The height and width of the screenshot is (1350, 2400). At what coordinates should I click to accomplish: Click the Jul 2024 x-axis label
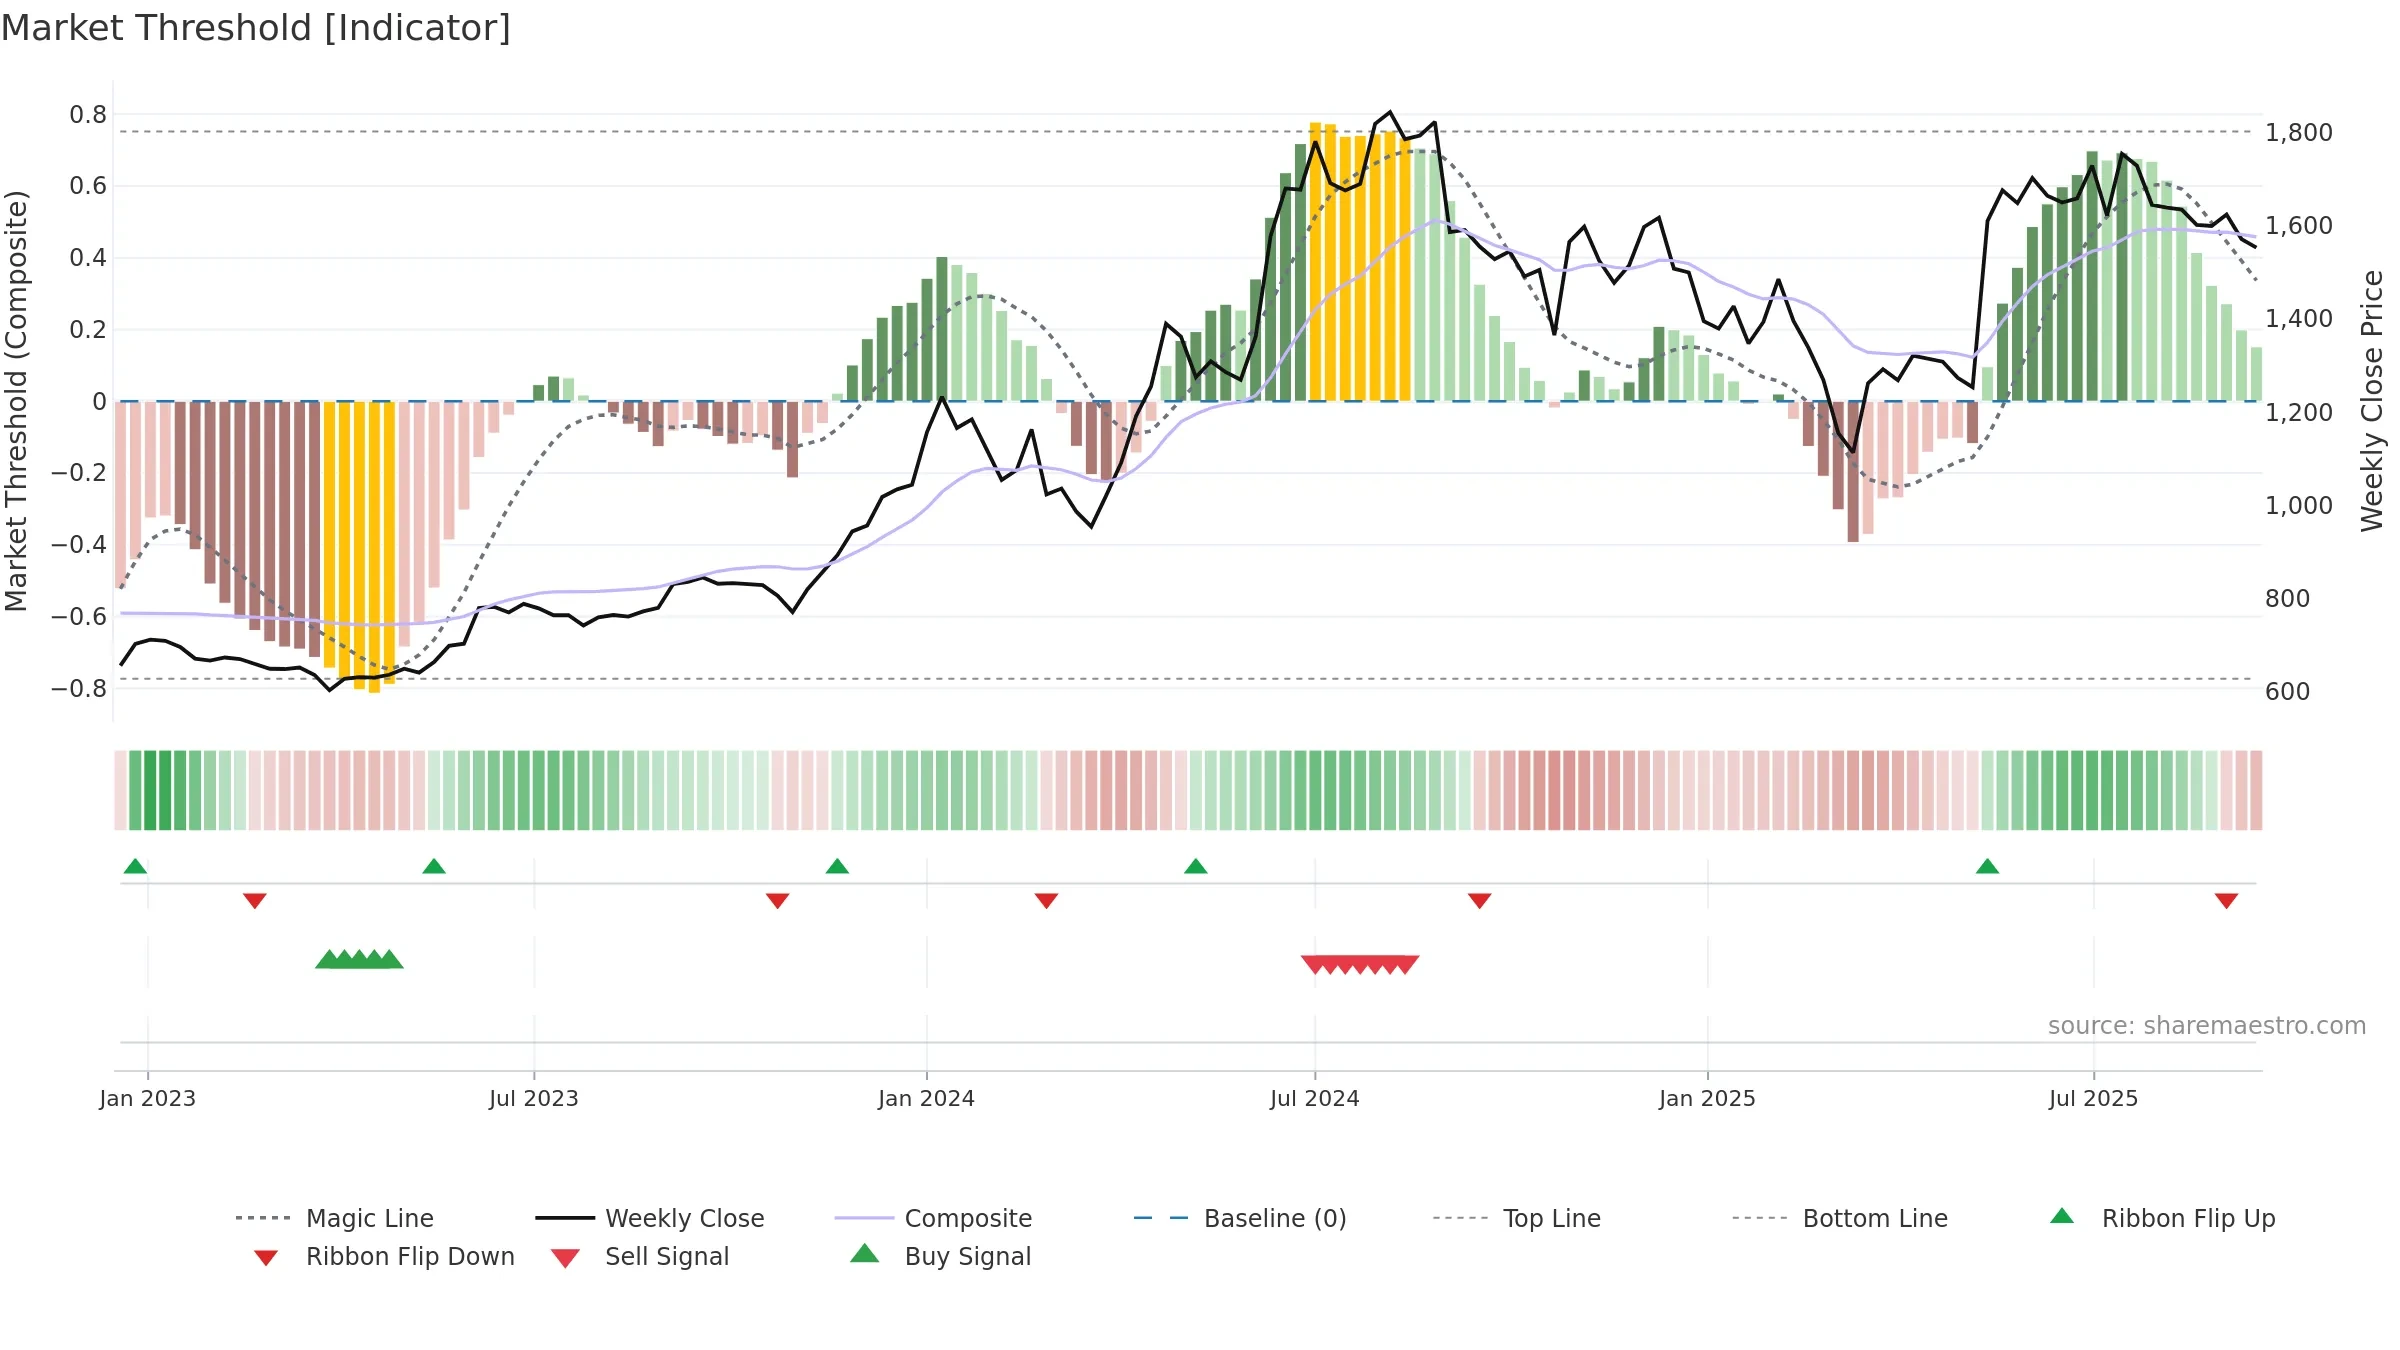click(1314, 1098)
